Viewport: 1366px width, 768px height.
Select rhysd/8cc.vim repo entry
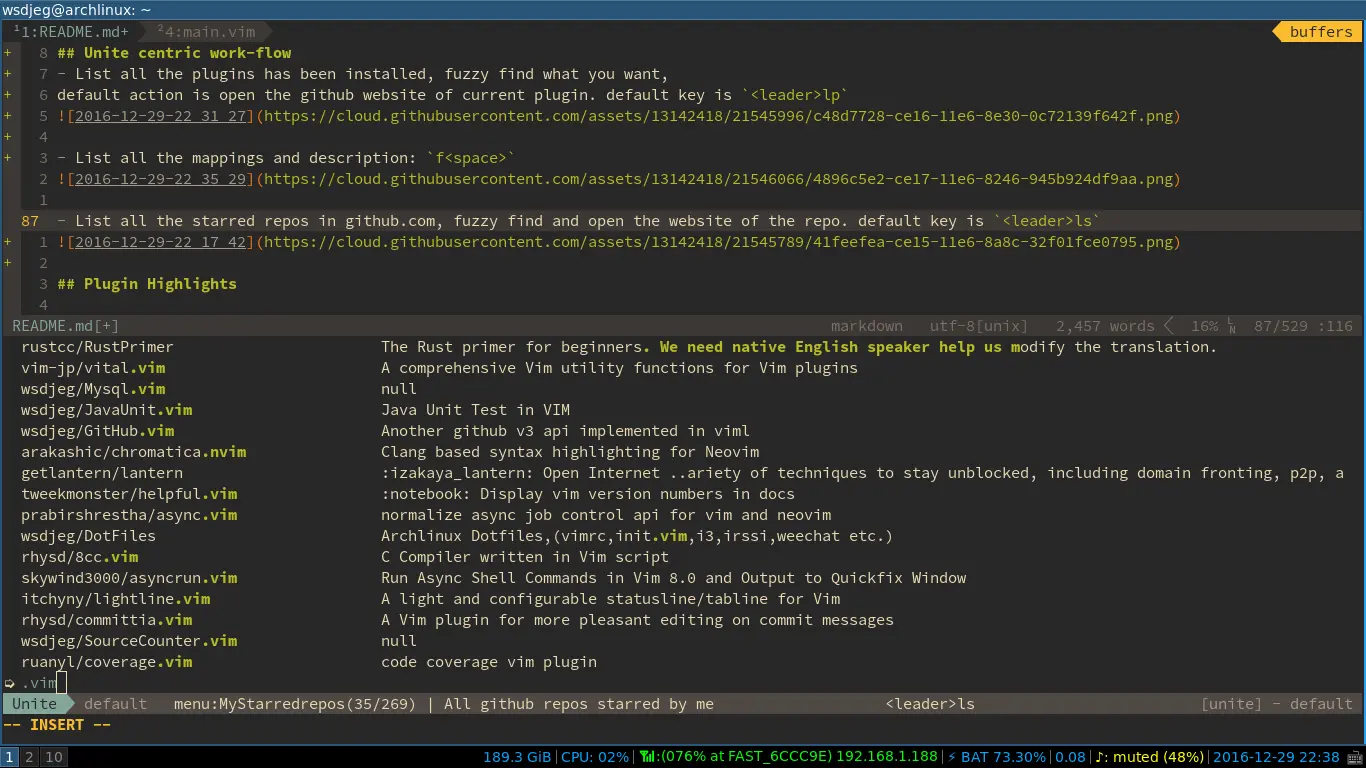pos(79,557)
